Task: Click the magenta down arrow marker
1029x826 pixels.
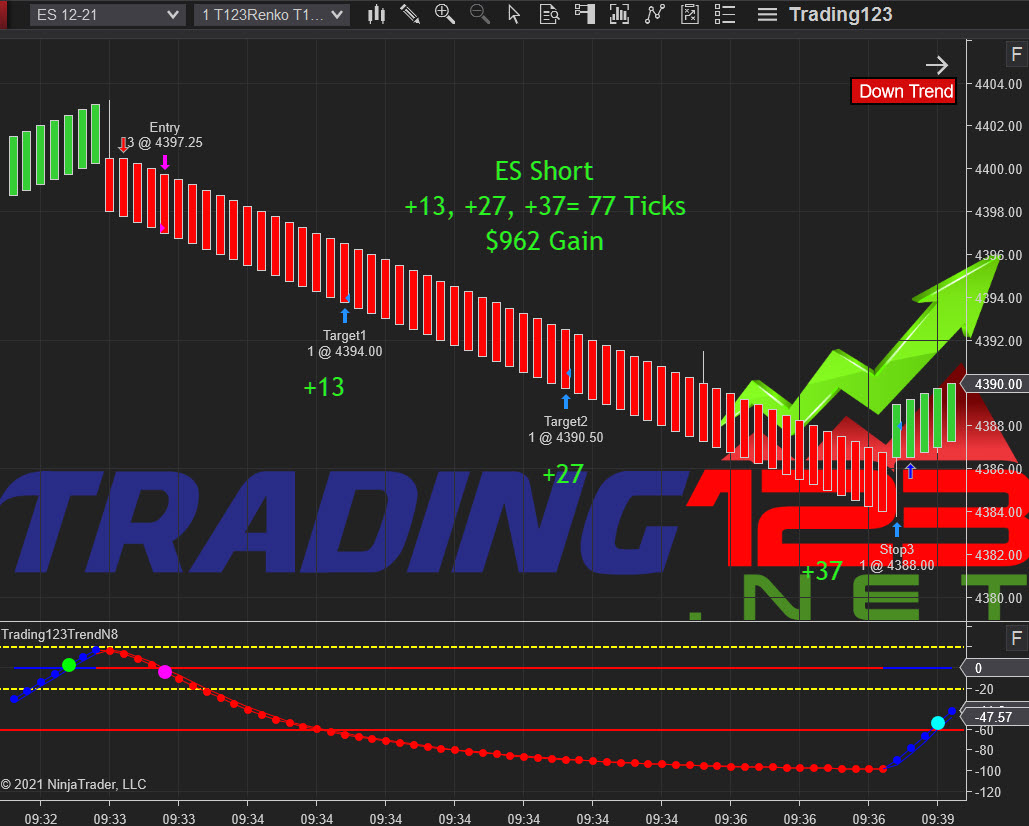Action: click(165, 163)
